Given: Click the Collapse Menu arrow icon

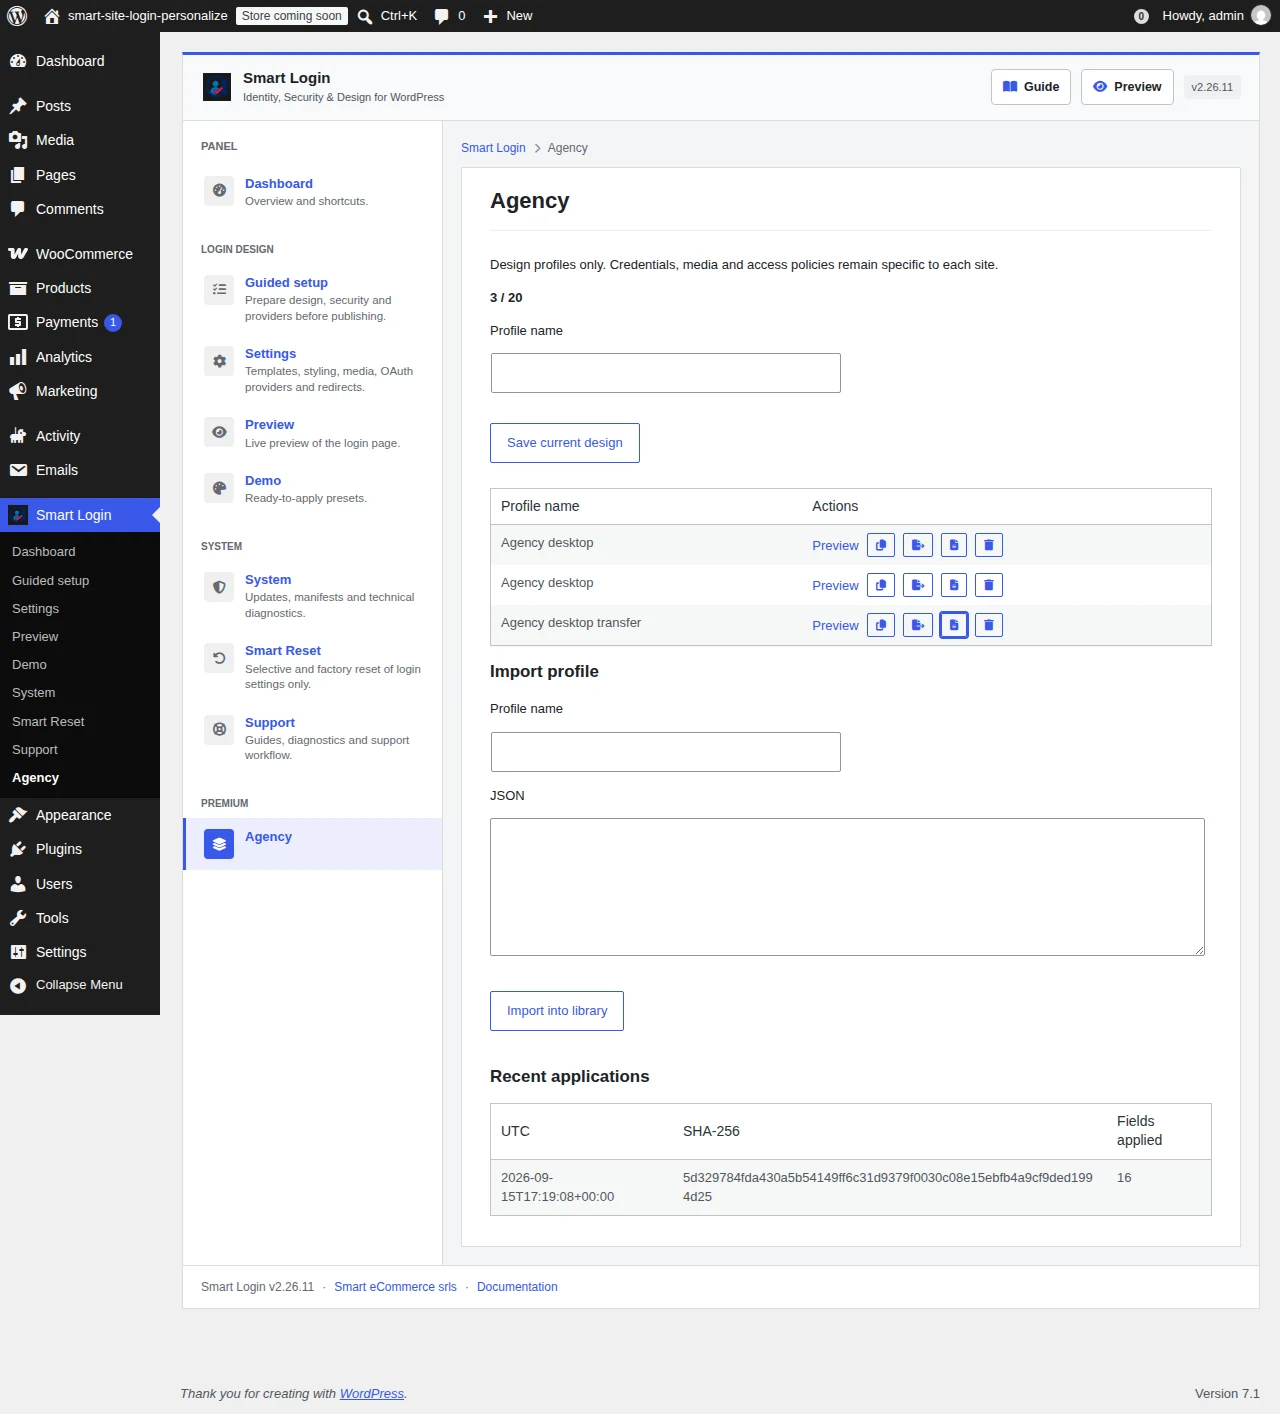Looking at the screenshot, I should [18, 986].
